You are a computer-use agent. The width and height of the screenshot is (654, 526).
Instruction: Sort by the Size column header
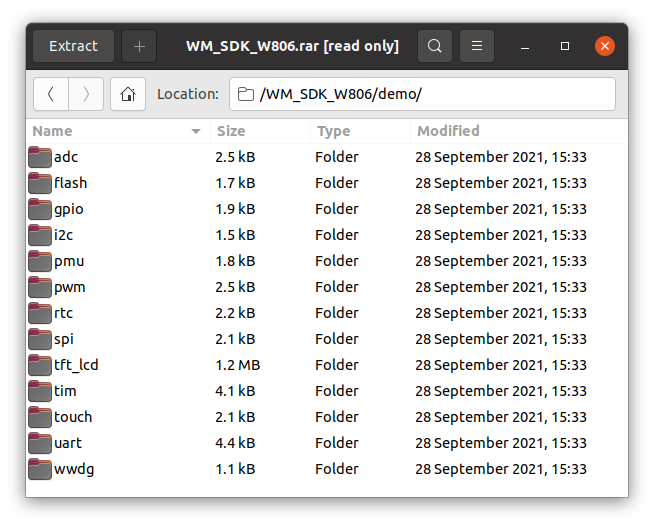point(260,131)
